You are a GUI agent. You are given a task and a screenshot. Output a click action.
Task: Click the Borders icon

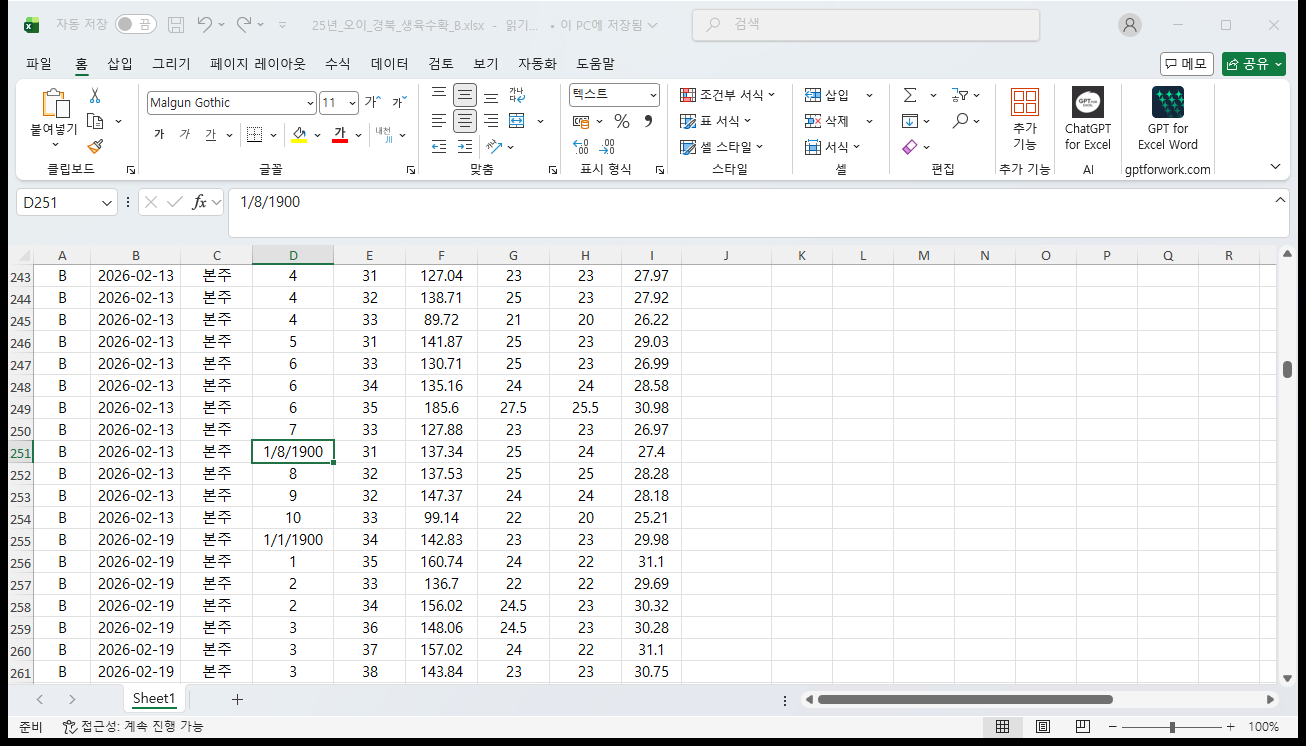pos(254,134)
